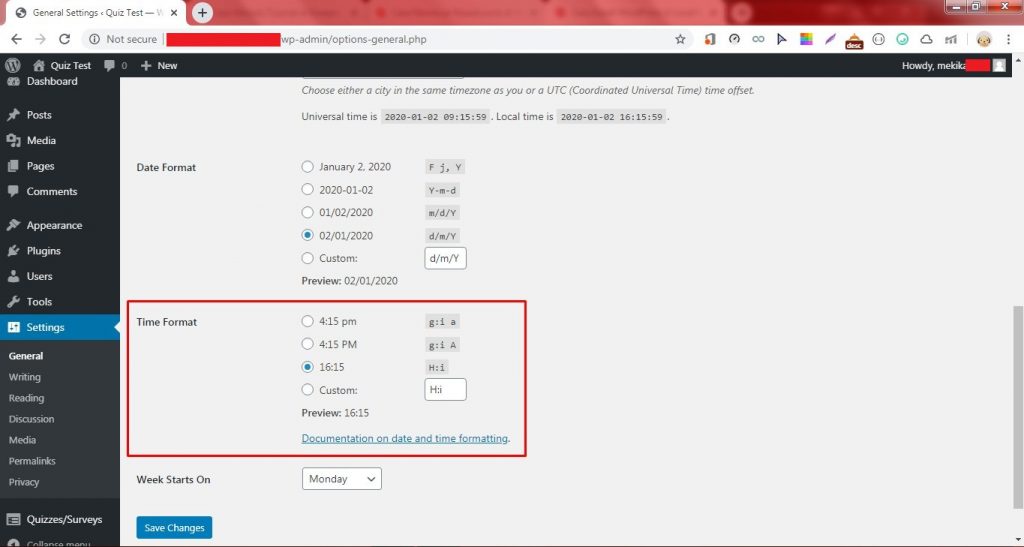Select 4:15 pm time format
Image resolution: width=1024 pixels, height=547 pixels.
click(308, 321)
